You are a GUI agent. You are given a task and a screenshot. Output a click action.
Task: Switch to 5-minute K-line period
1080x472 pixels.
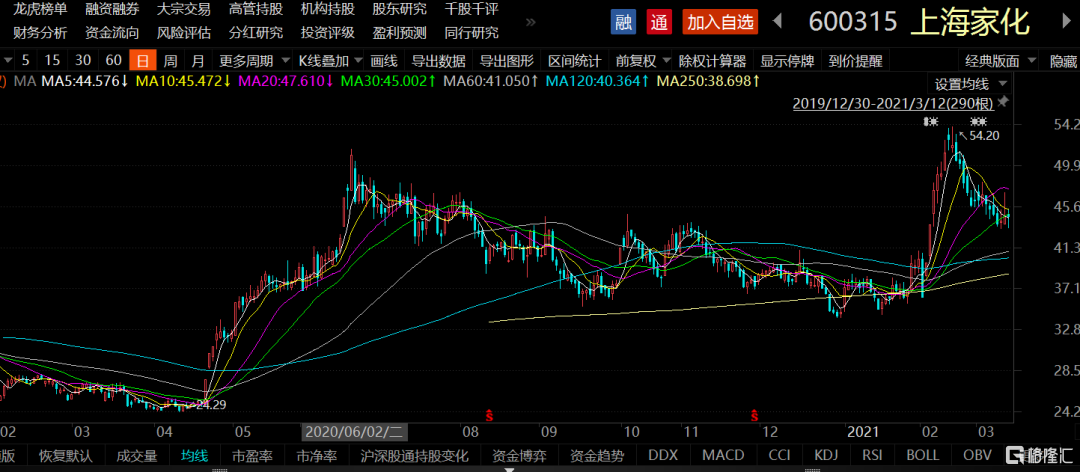tap(25, 61)
